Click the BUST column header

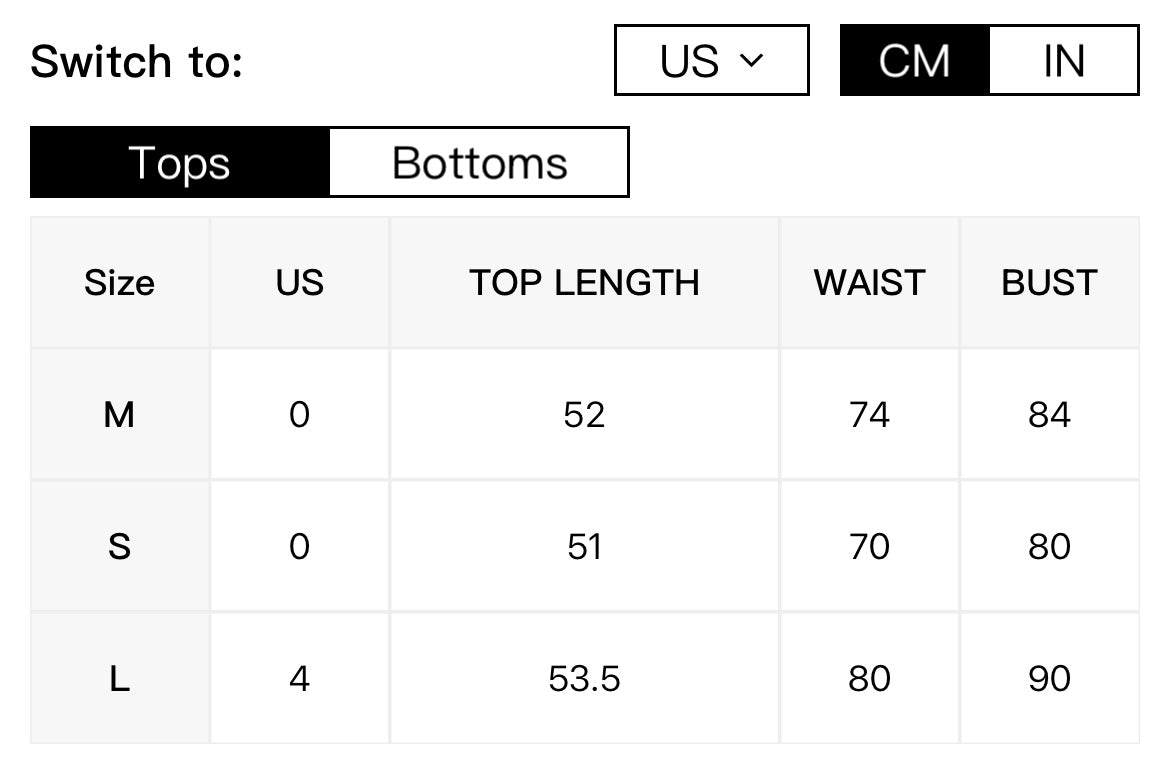(1049, 283)
